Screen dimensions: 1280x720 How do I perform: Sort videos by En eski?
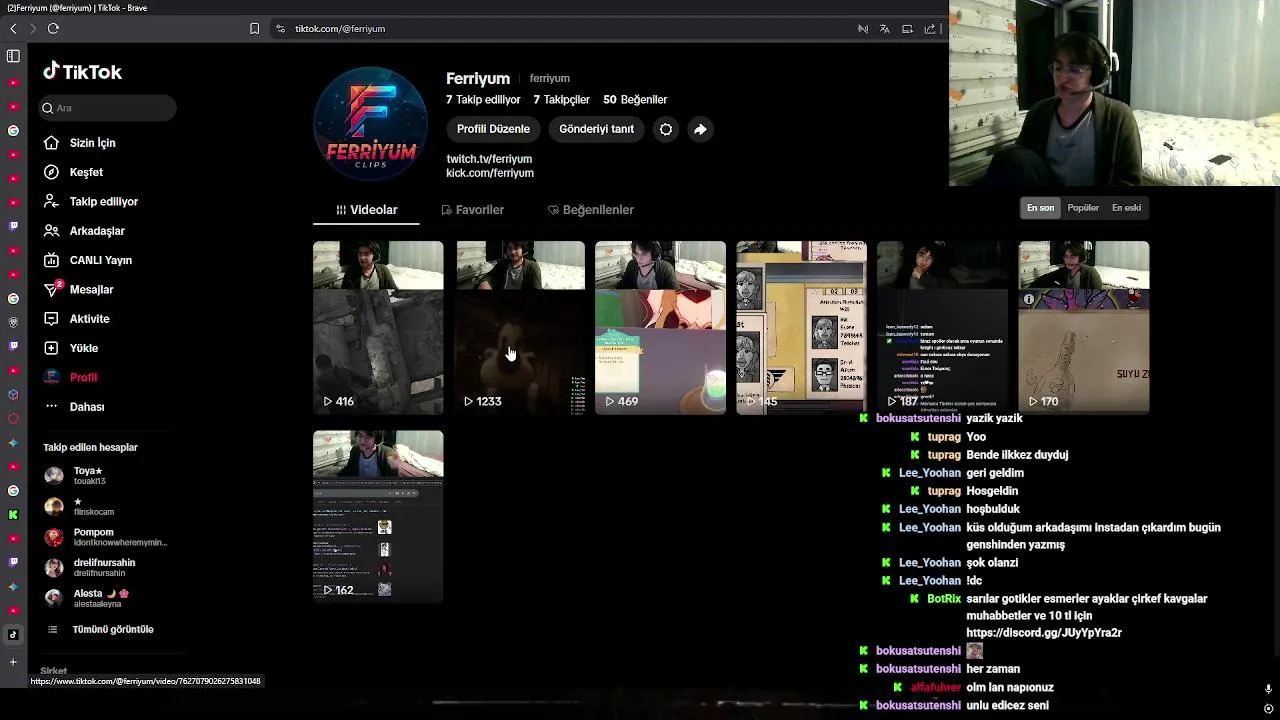(1126, 208)
